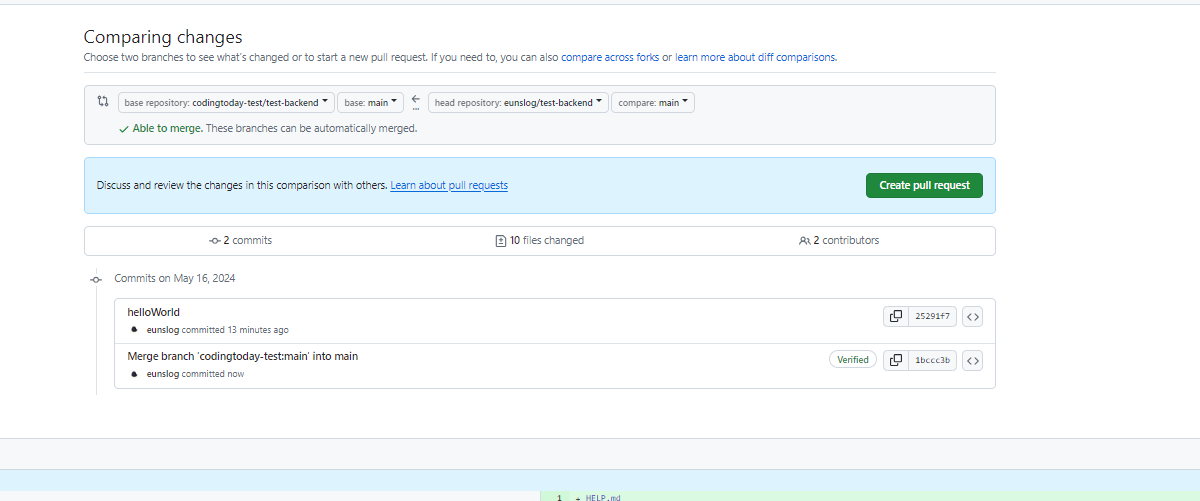Click the committed 13 minutes ago timestamp
Viewport: 1200px width, 501px height.
coord(235,330)
